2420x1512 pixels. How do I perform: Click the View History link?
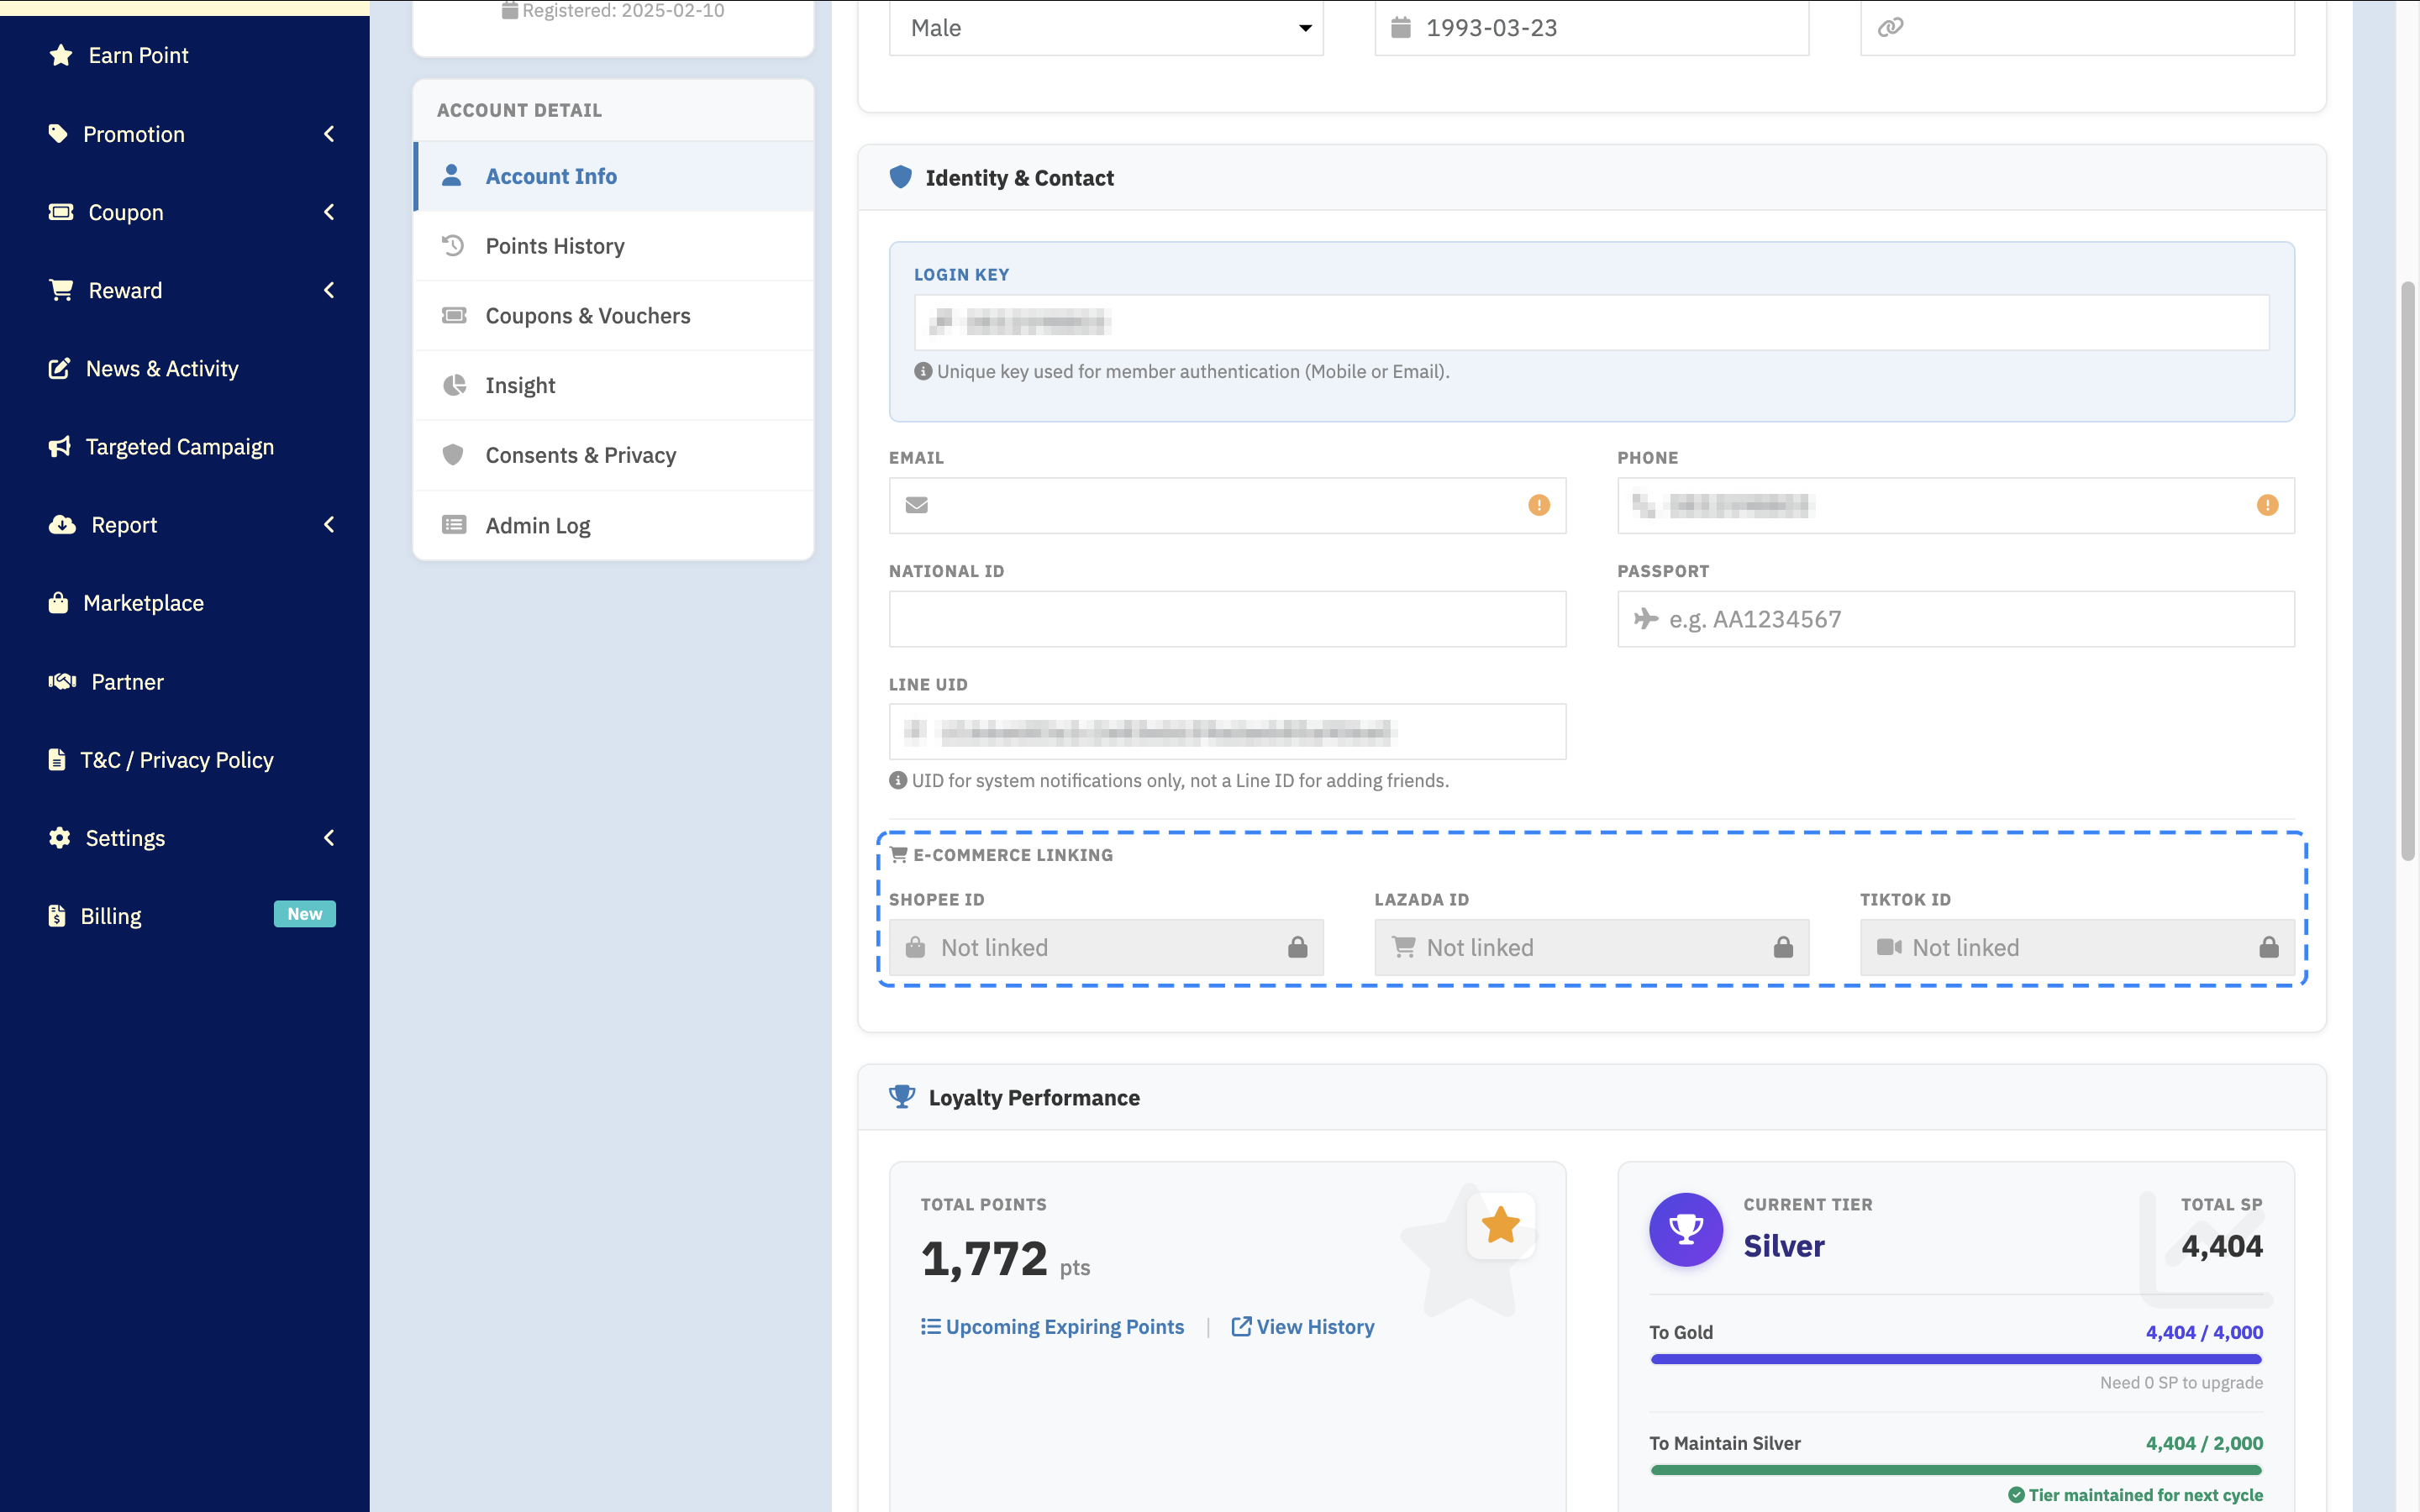tap(1303, 1327)
